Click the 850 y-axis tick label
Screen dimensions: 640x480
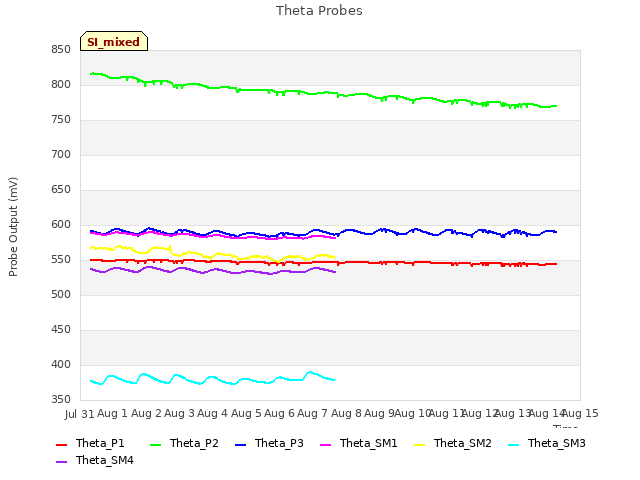(x=61, y=50)
